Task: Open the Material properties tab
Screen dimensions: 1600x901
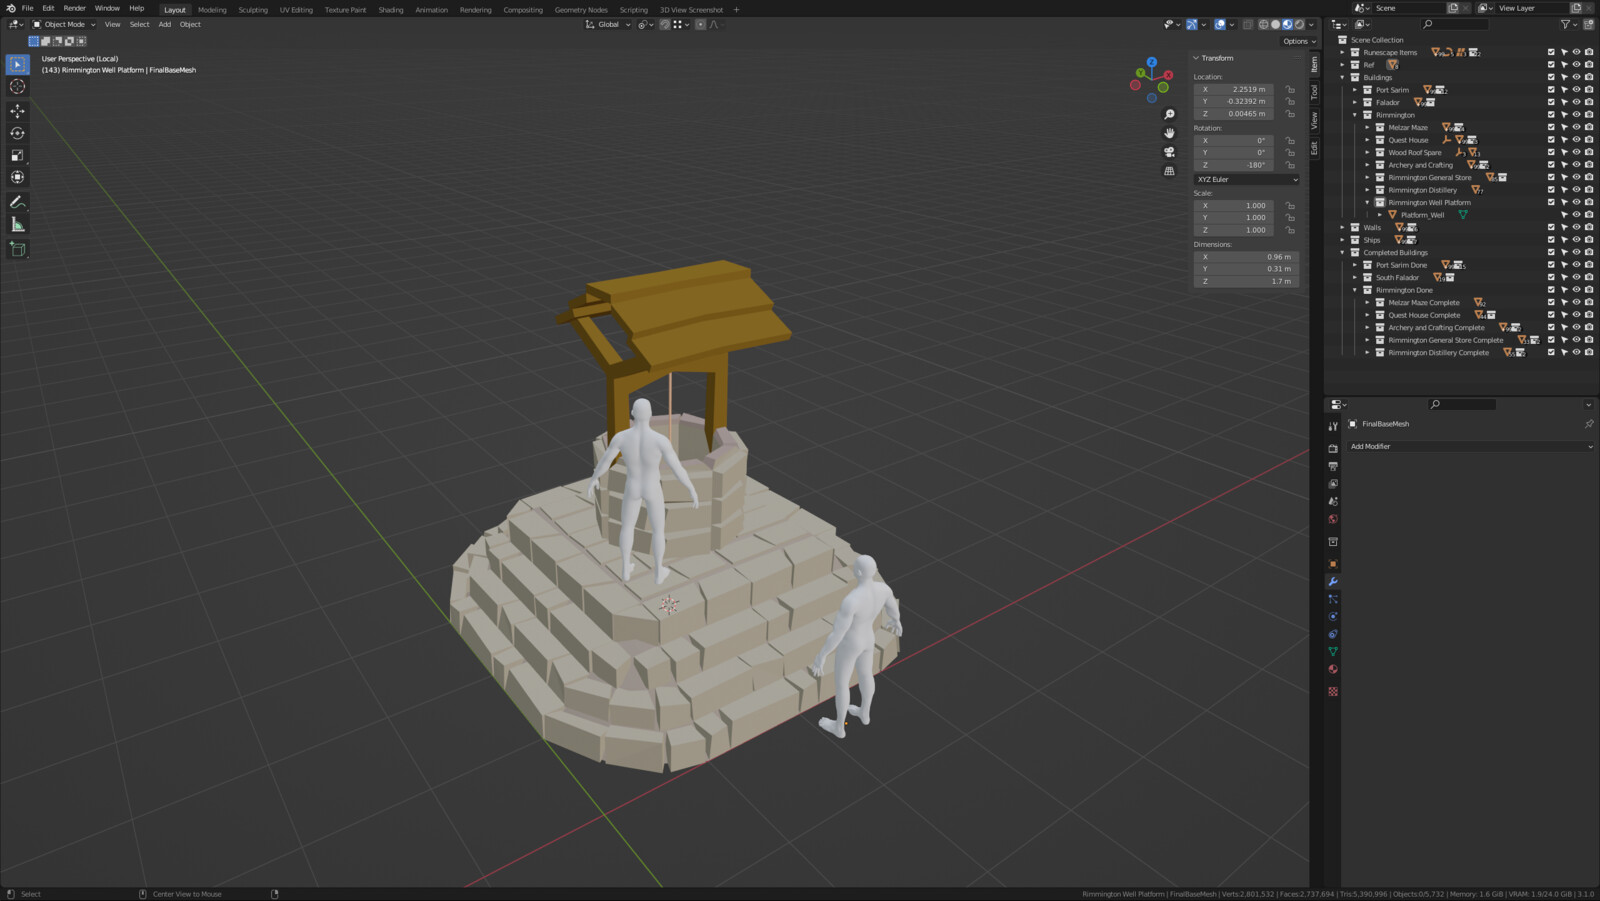Action: (x=1333, y=669)
